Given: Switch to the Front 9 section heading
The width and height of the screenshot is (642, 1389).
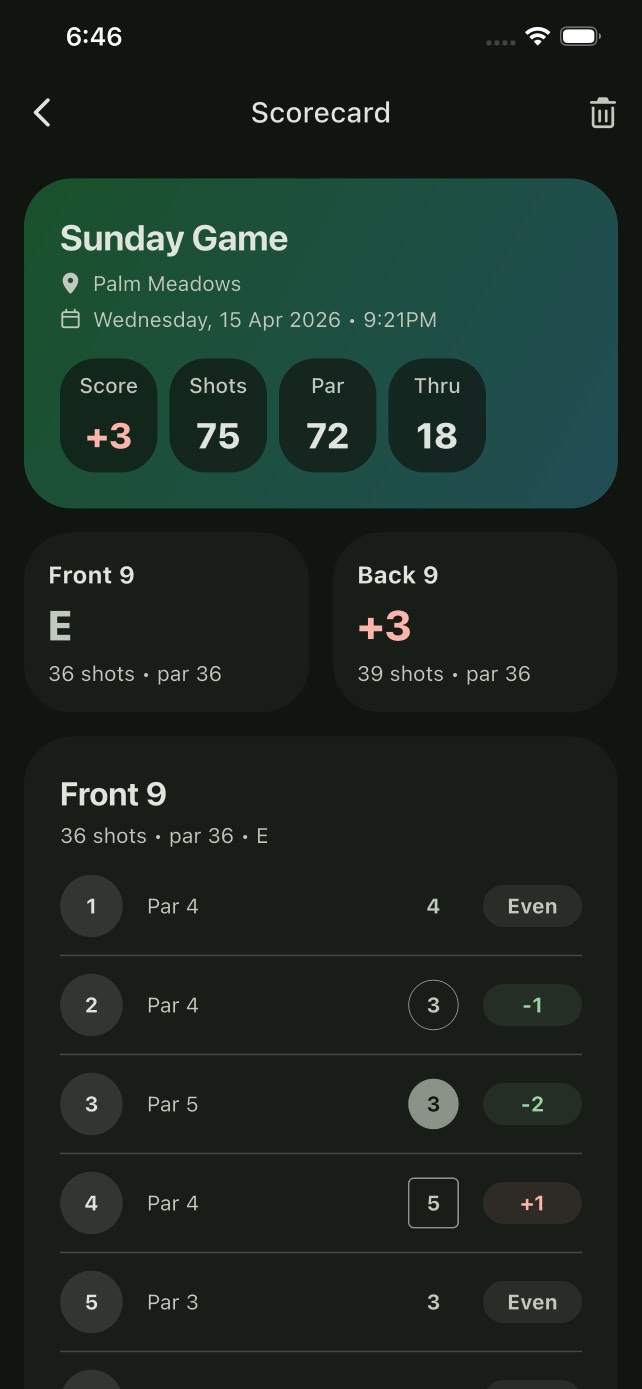Looking at the screenshot, I should pyautogui.click(x=113, y=794).
